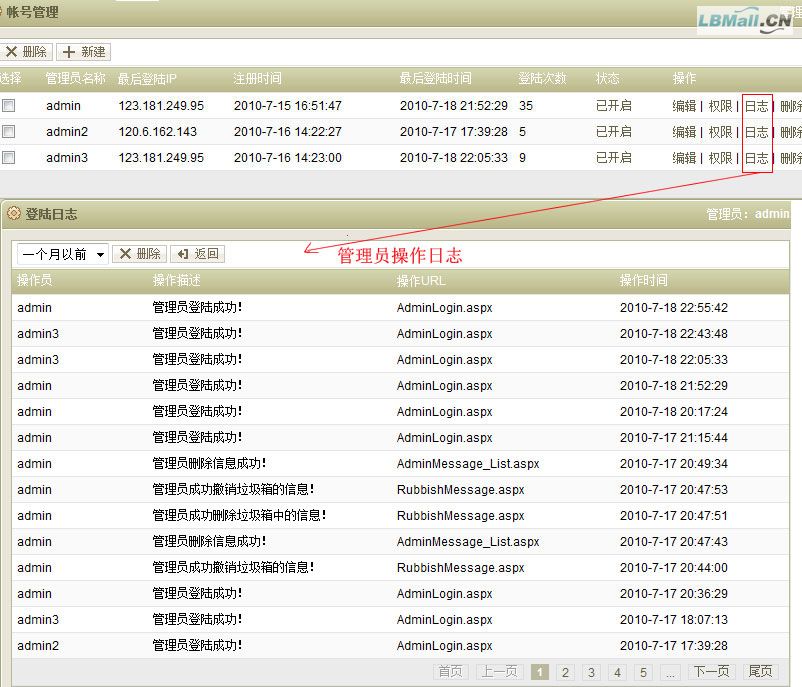802x687 pixels.
Task: Click the 新建 button to add an admin
Action: [84, 52]
